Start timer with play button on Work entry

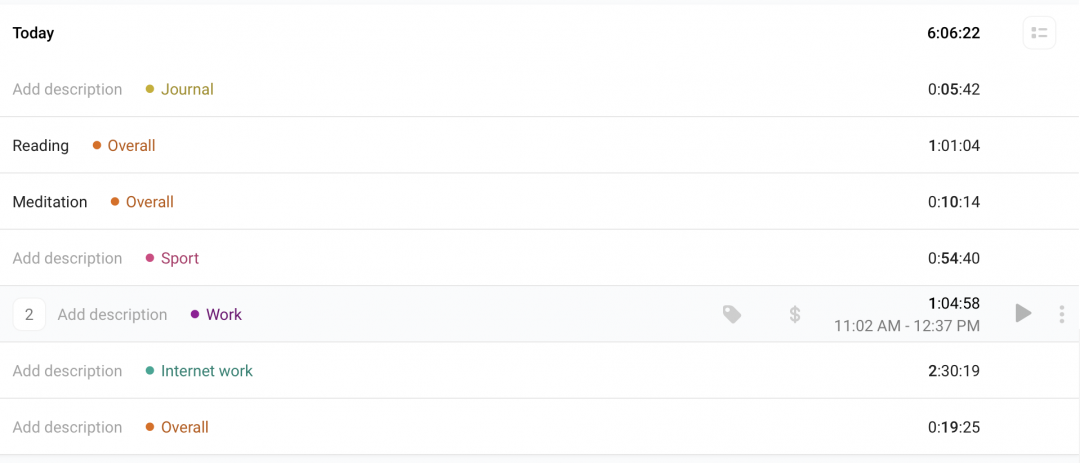(x=1023, y=314)
